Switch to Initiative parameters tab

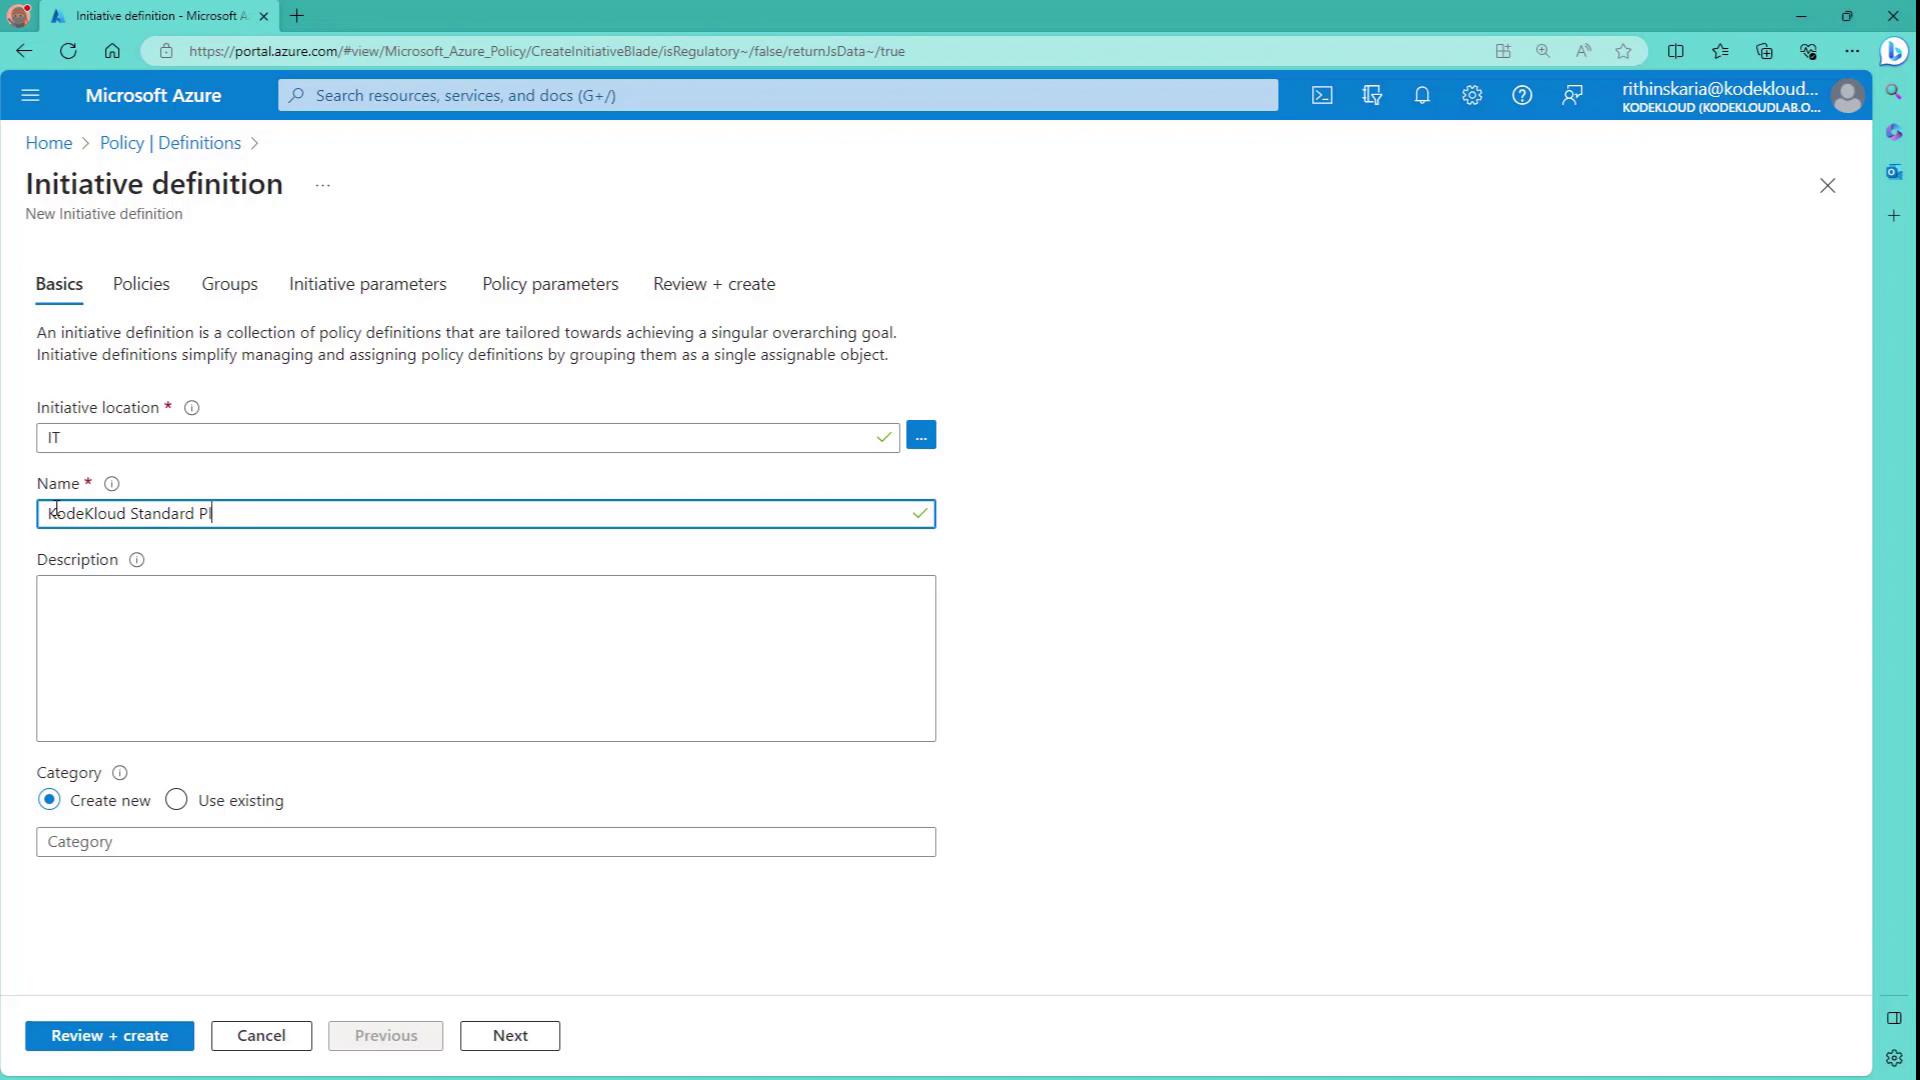[367, 284]
